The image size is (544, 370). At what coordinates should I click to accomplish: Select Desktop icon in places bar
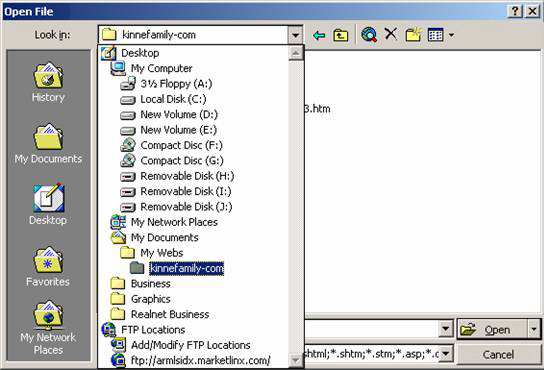click(x=48, y=205)
